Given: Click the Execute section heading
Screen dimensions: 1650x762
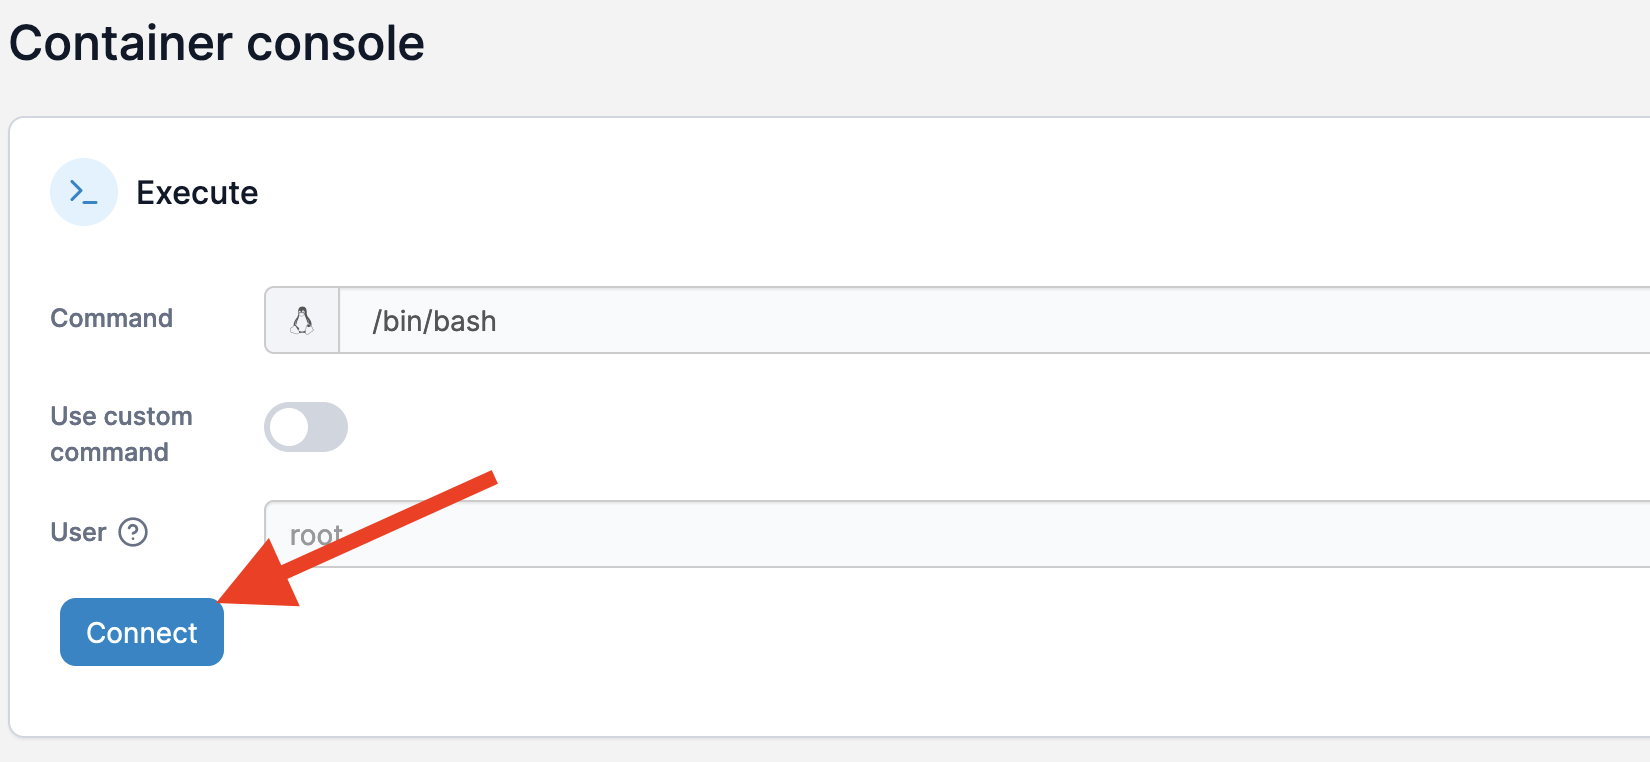Looking at the screenshot, I should (x=197, y=192).
